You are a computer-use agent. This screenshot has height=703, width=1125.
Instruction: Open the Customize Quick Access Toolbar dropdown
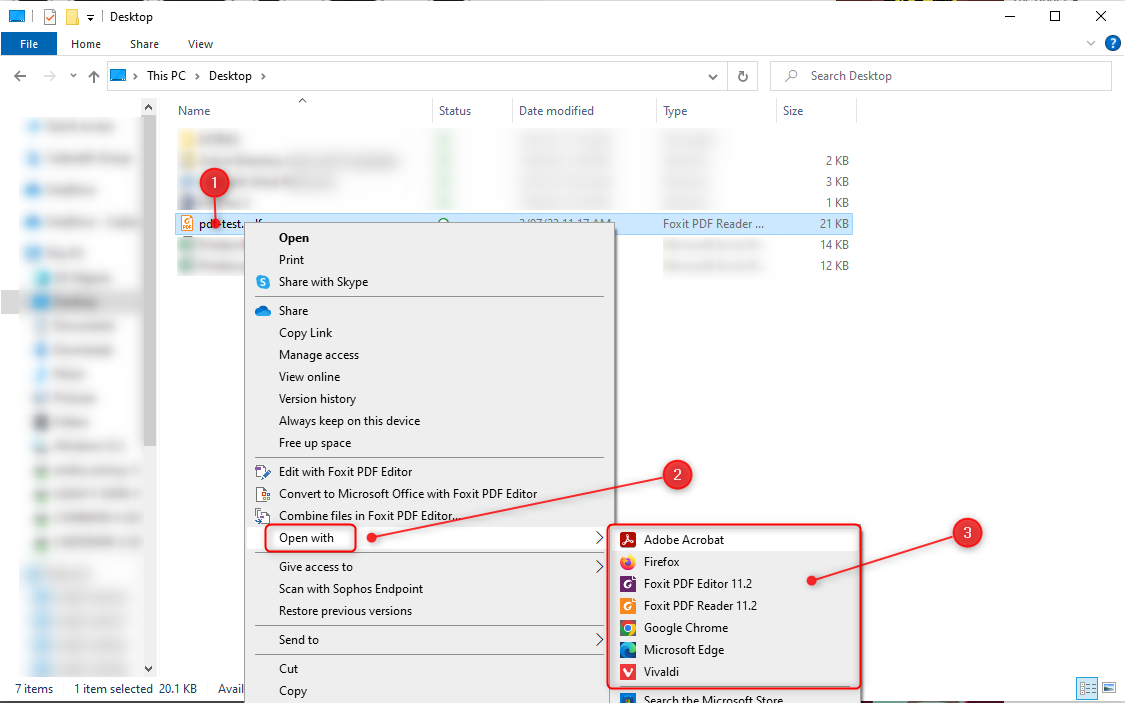[90, 17]
